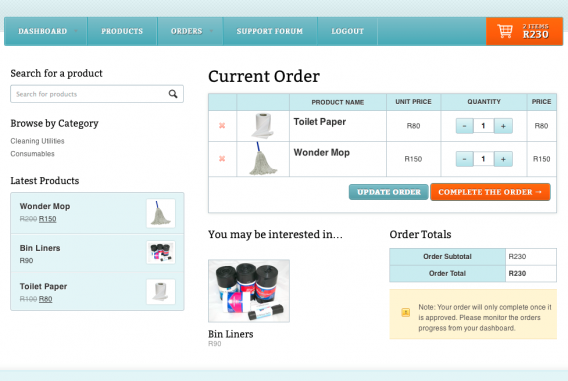Open Toilet Paper in Latest Products
The image size is (568, 381).
[x=43, y=286]
